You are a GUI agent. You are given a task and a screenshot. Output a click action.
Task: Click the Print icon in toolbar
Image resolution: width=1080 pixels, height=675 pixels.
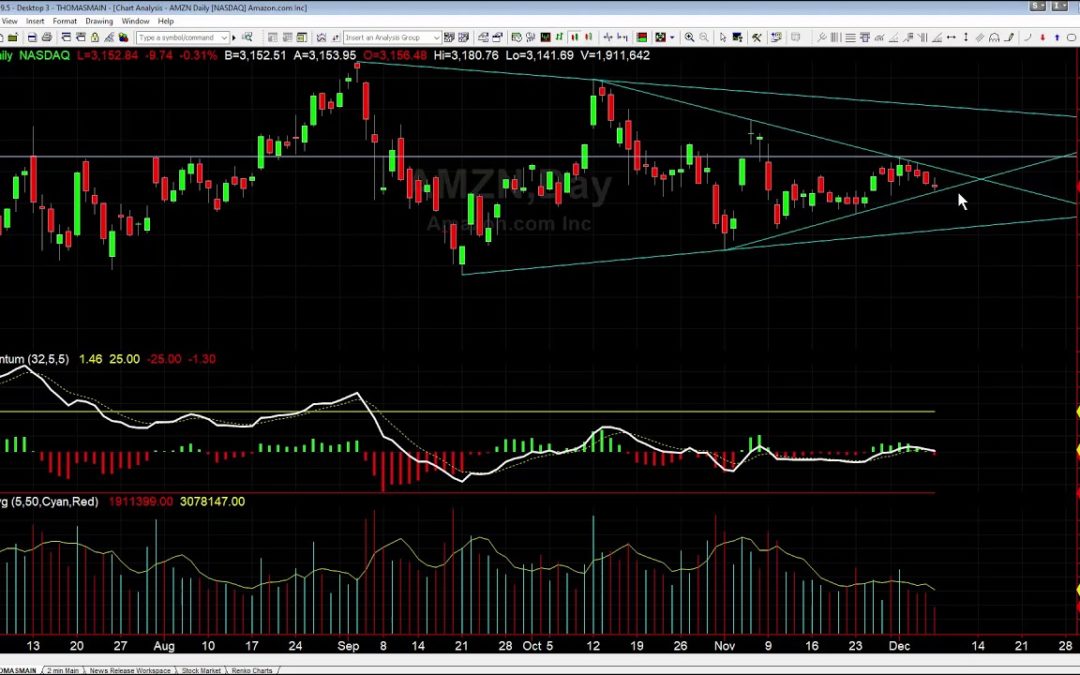(x=47, y=37)
